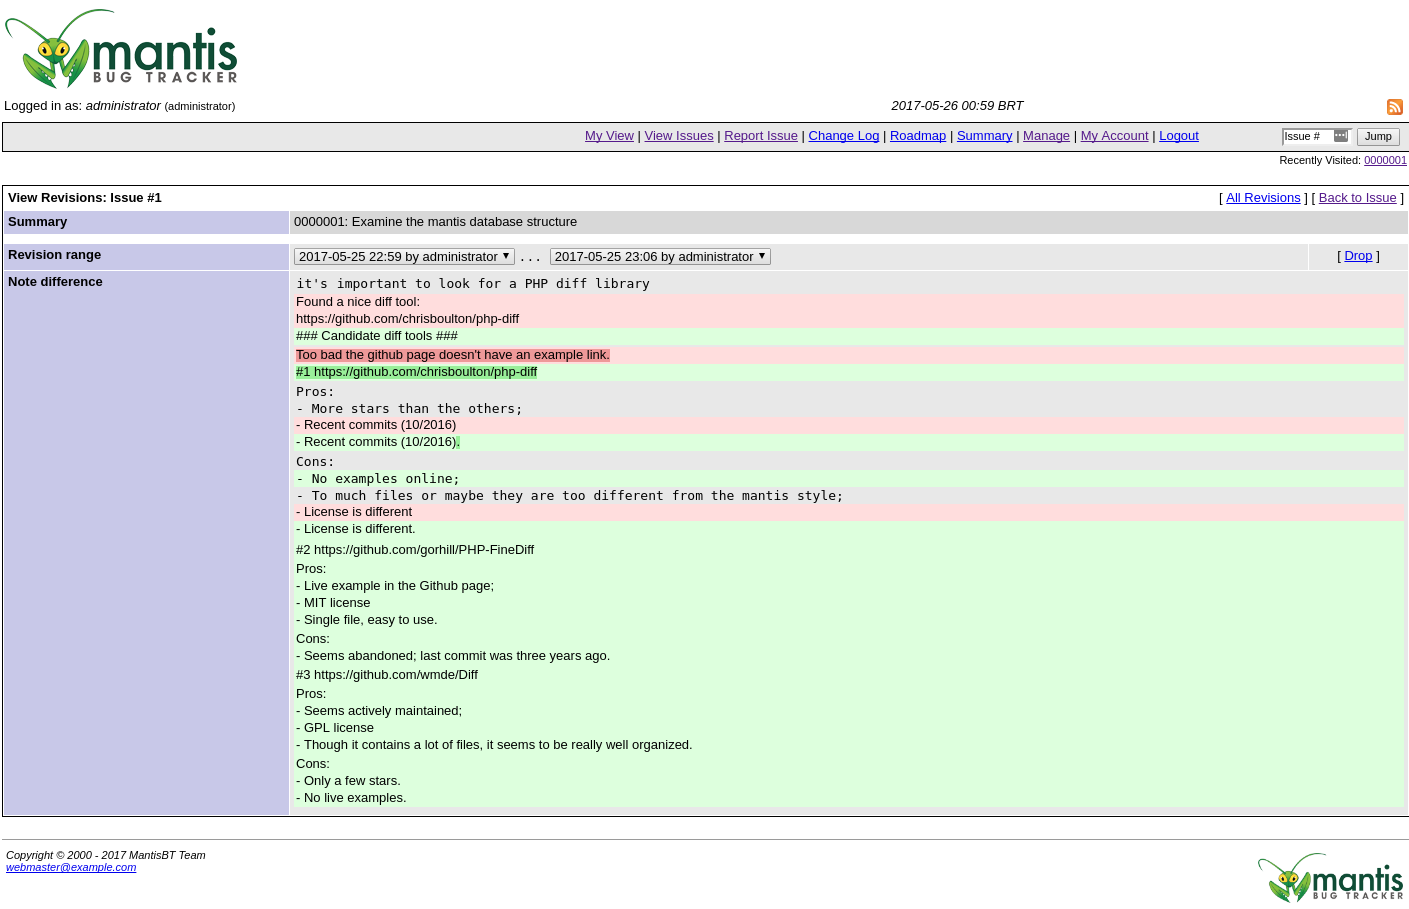Open the Change Log
1409x909 pixels.
point(844,136)
